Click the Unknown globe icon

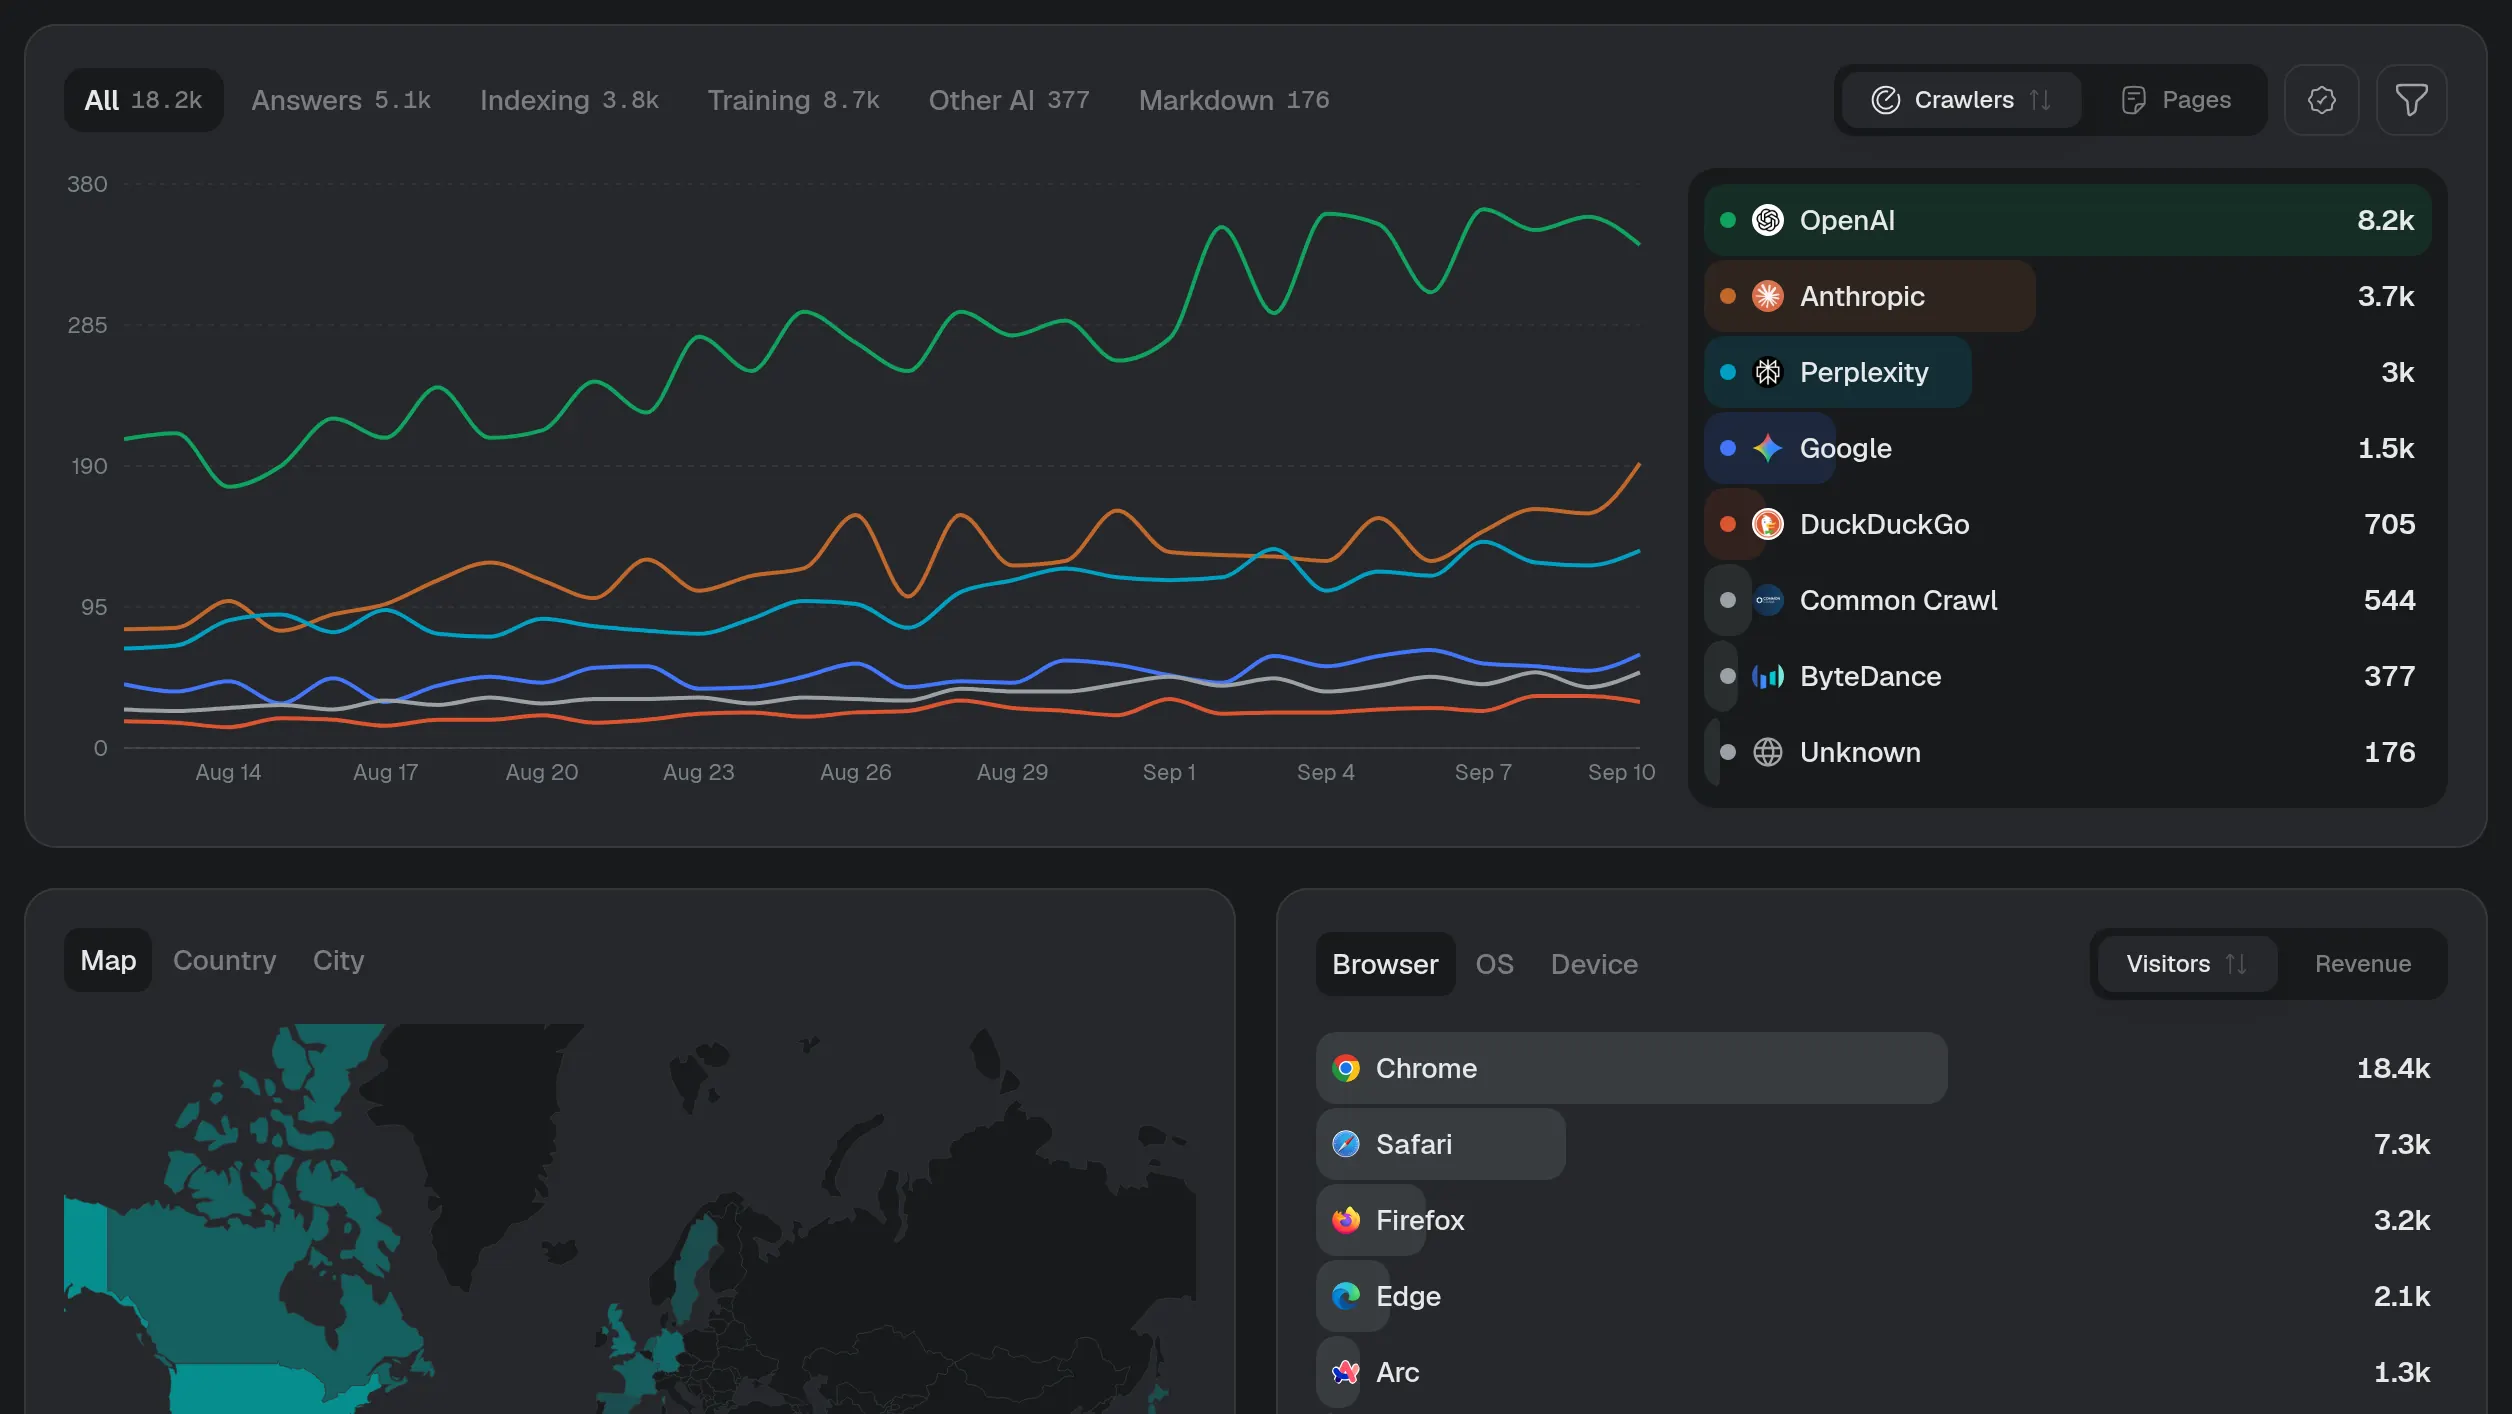point(1767,752)
